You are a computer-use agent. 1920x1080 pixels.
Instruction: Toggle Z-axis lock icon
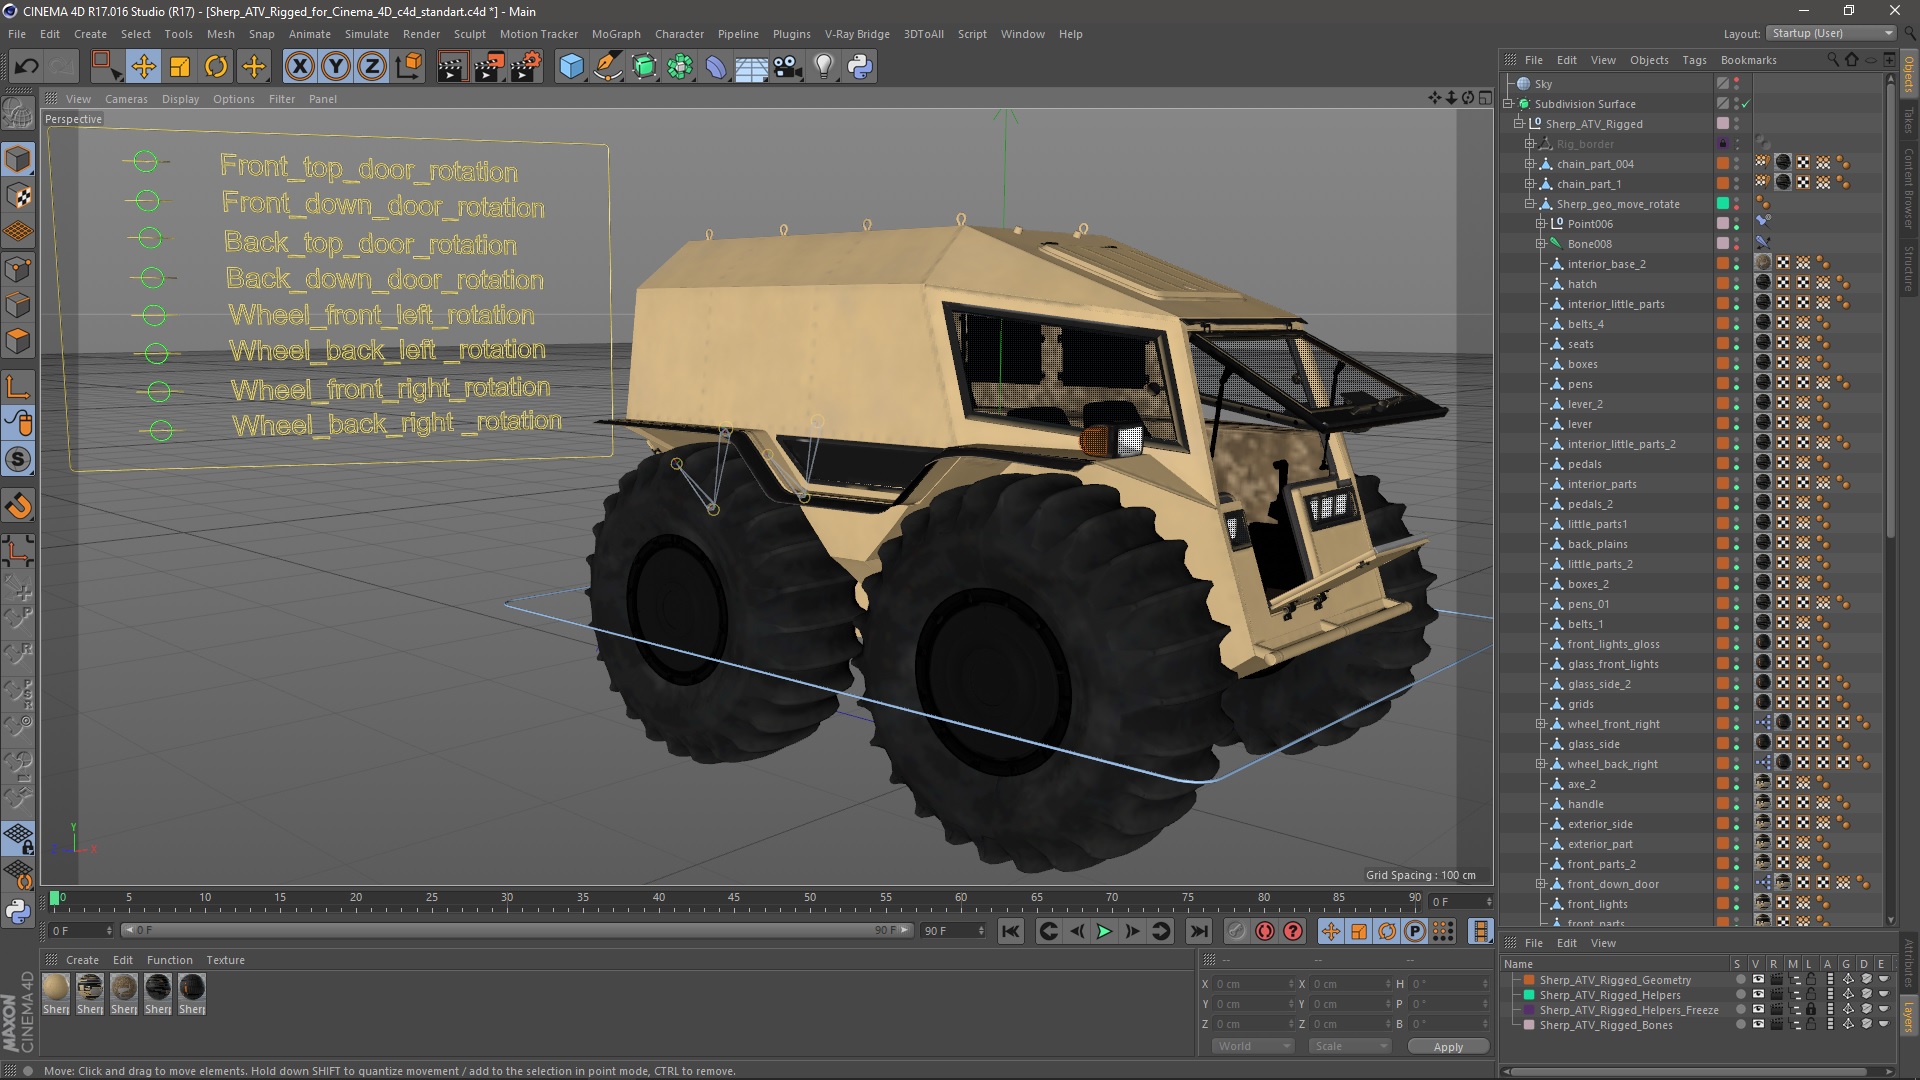click(x=372, y=67)
